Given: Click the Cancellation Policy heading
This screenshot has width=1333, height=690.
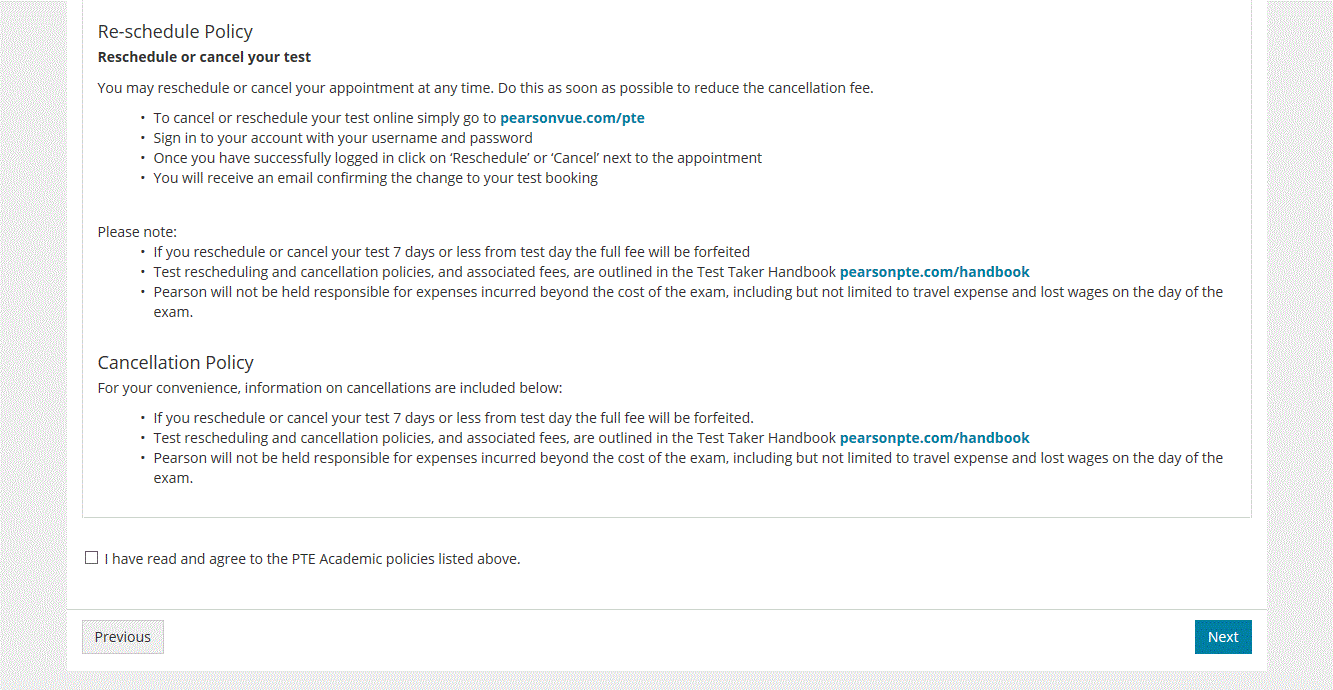Looking at the screenshot, I should coord(175,362).
